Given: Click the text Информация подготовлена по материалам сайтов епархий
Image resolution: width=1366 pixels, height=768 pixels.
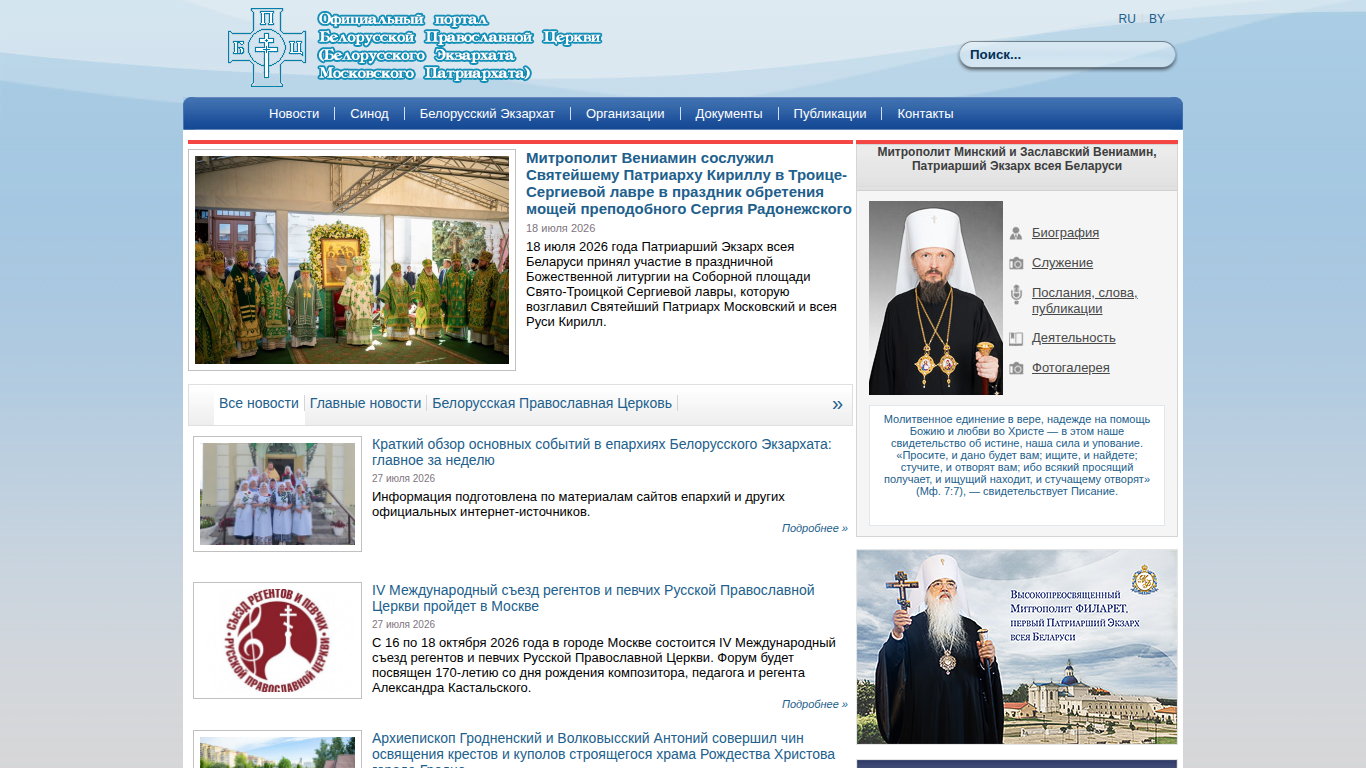Looking at the screenshot, I should point(578,504).
